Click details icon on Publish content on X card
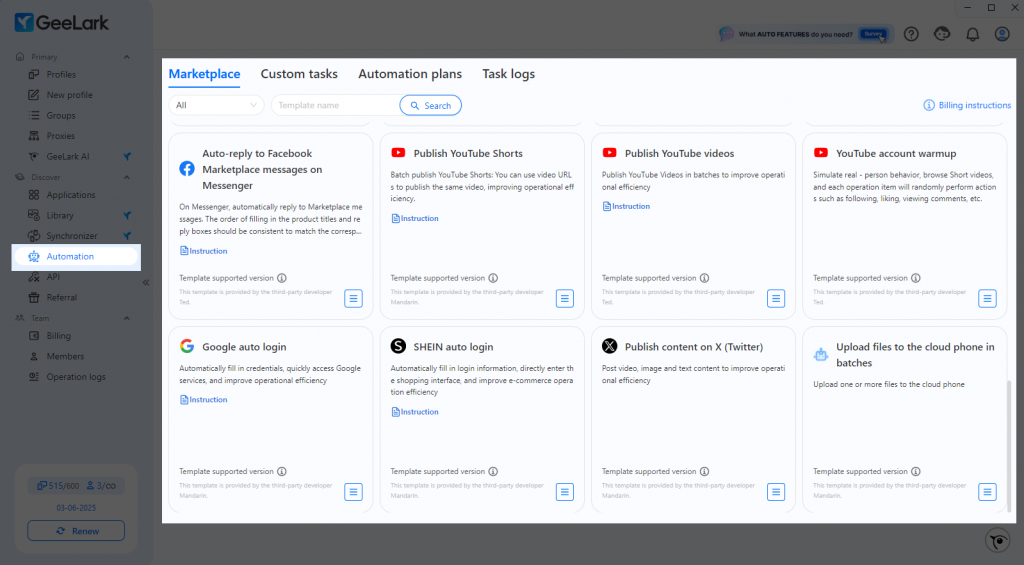Image resolution: width=1024 pixels, height=565 pixels. pos(776,492)
